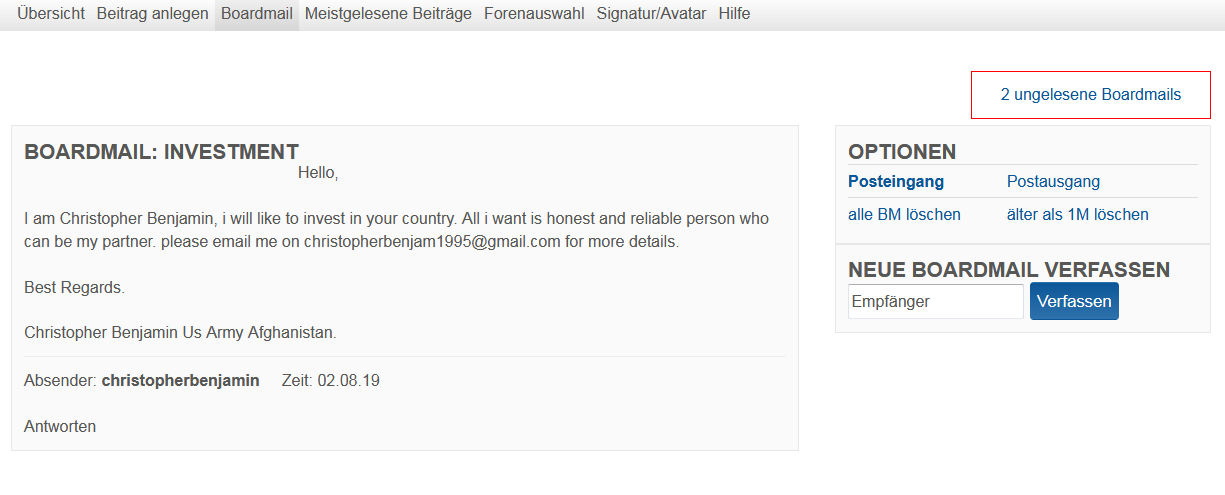Focus the Empfänger input field
The width and height of the screenshot is (1225, 495).
coord(935,301)
